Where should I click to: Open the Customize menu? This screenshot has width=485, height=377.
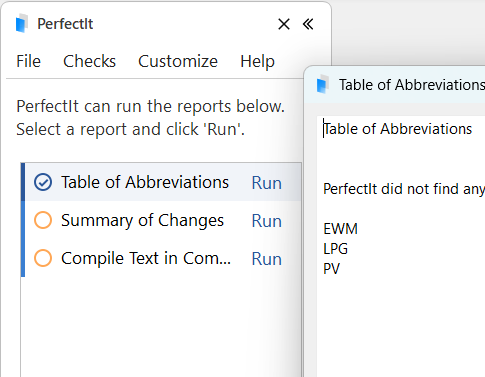click(x=178, y=61)
